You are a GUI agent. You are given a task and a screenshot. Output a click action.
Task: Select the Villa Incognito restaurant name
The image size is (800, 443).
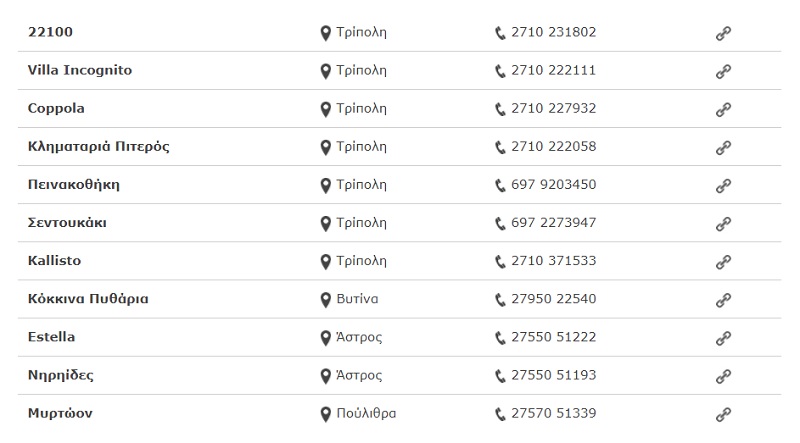(80, 70)
